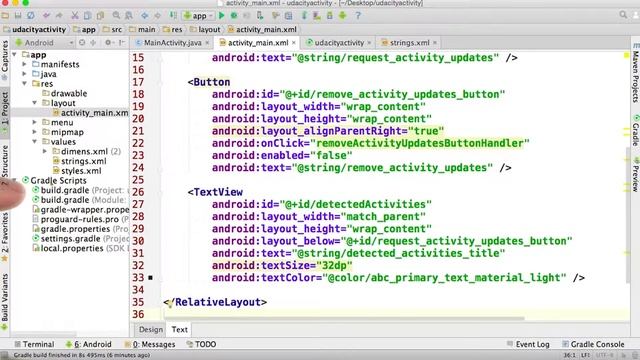Click the Copy toolbar icon
Viewport: 640px width, 360px height.
[87, 16]
